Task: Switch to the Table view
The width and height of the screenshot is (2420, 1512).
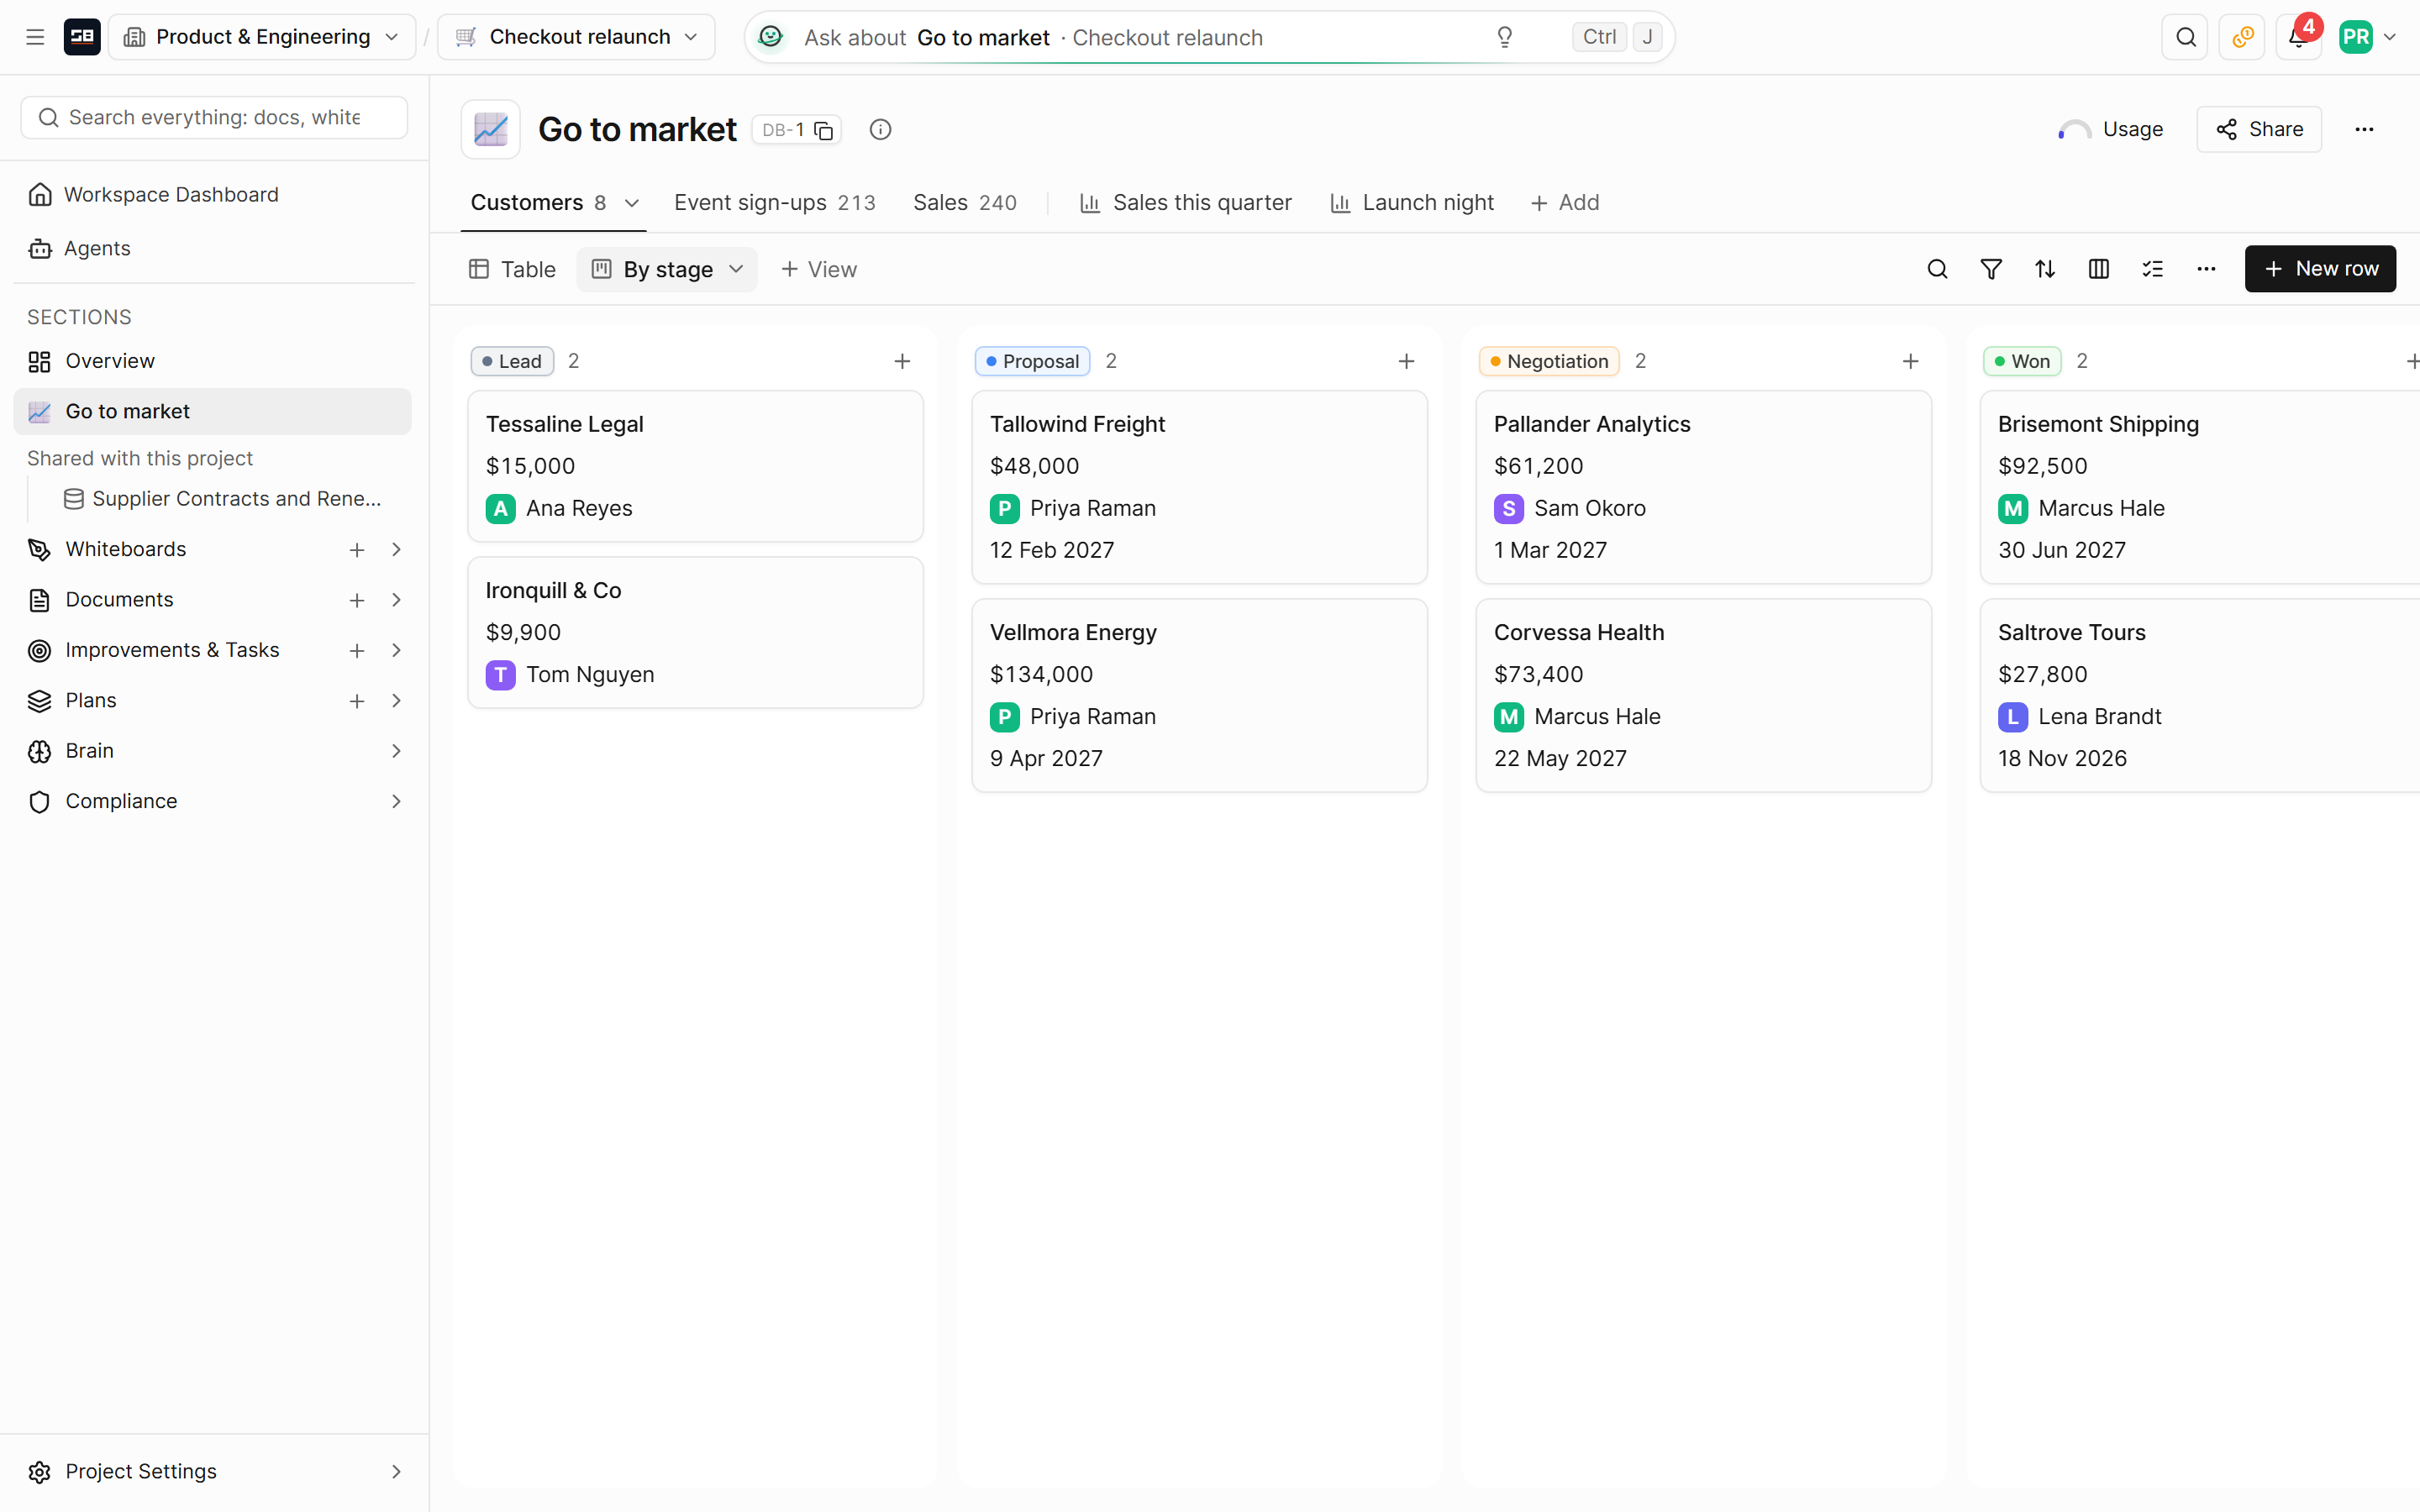Action: 512,269
